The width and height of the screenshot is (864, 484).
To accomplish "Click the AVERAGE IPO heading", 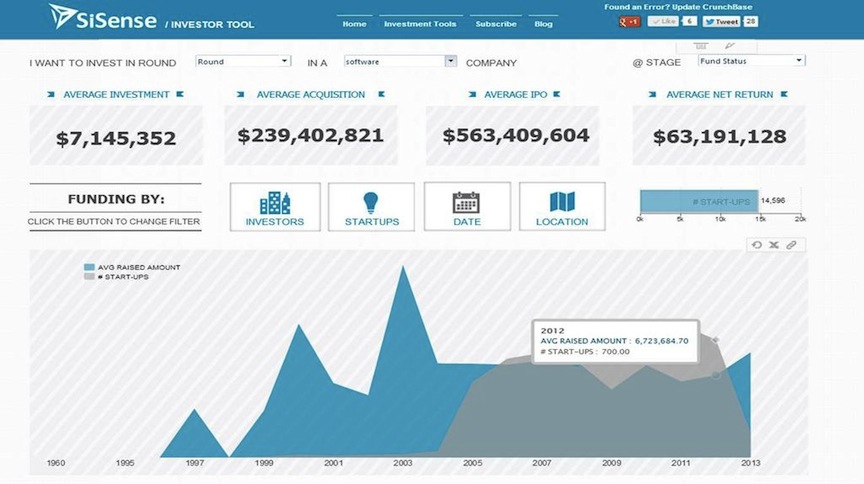I will point(516,95).
